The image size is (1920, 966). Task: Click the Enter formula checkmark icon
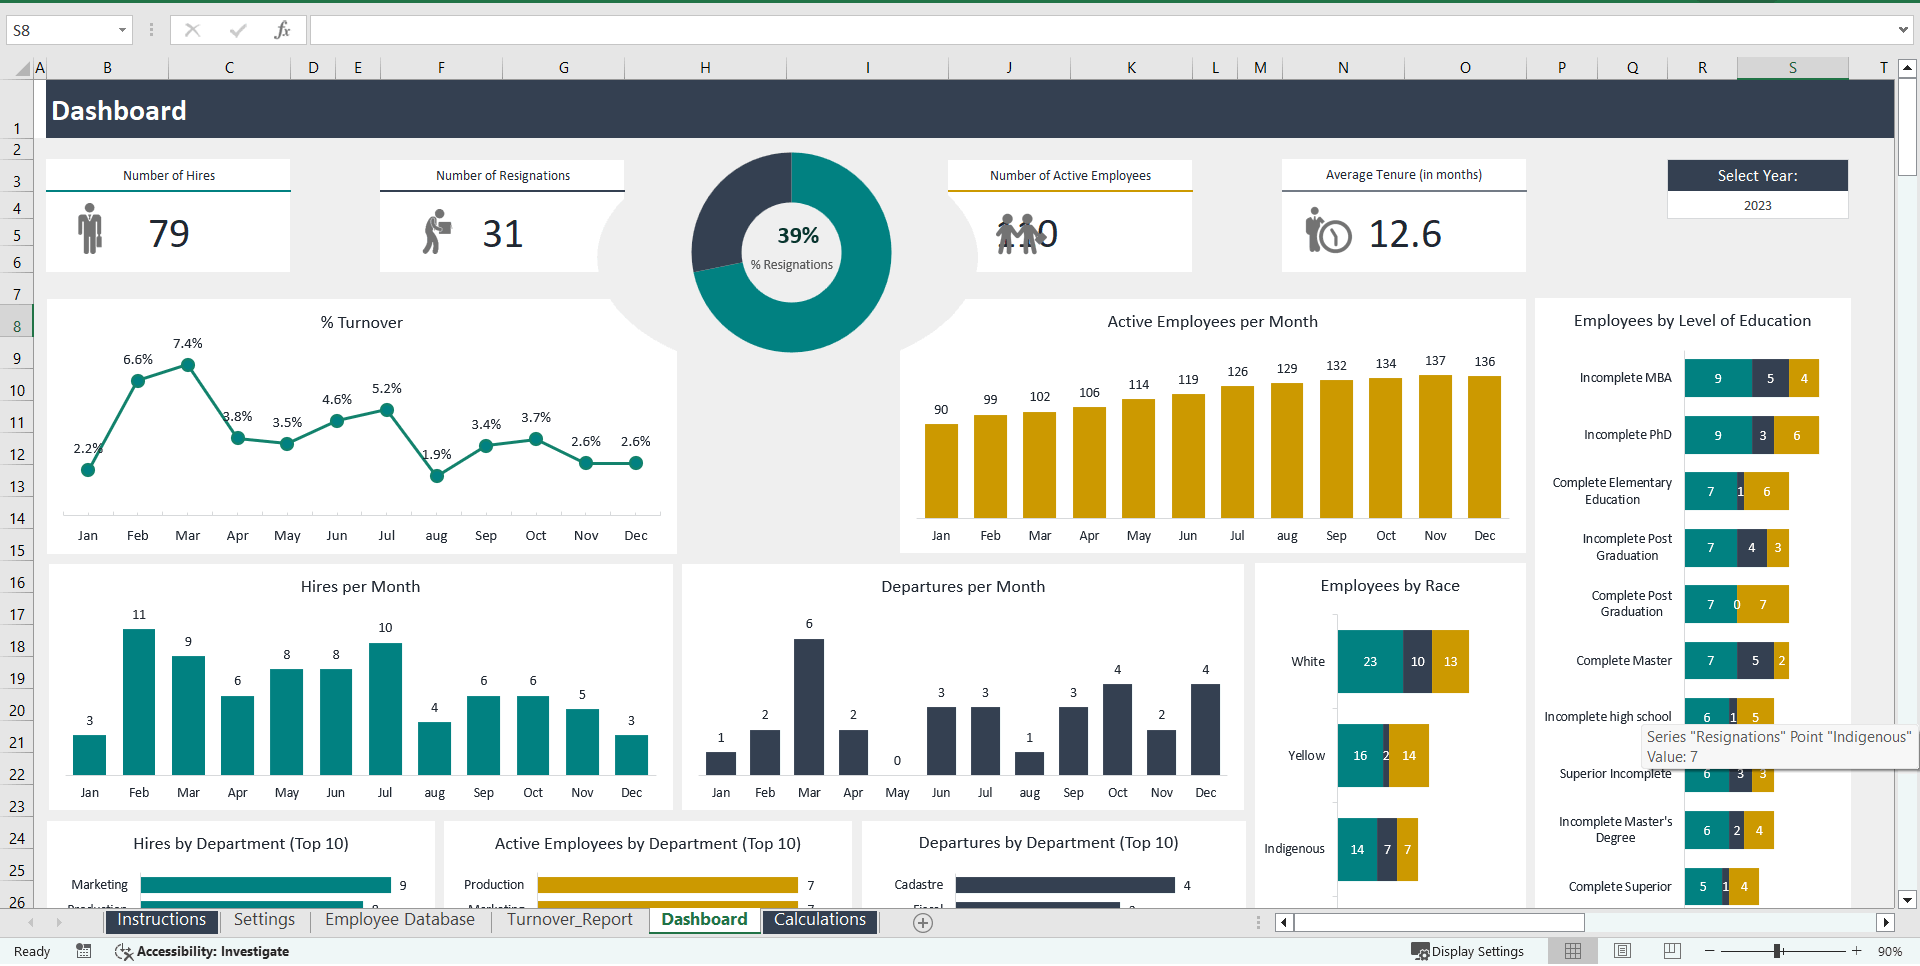[238, 30]
